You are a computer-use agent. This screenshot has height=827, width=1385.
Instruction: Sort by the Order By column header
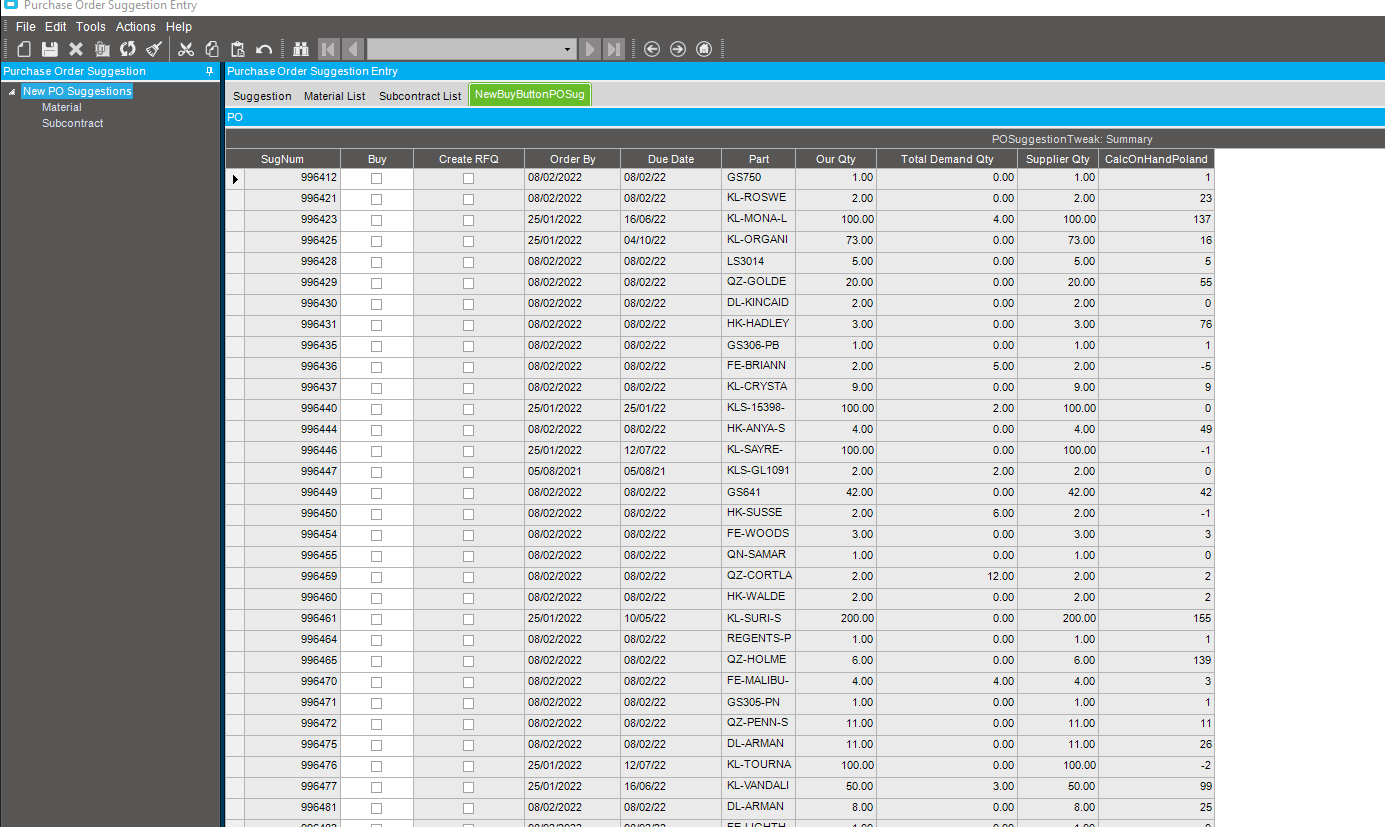click(572, 159)
